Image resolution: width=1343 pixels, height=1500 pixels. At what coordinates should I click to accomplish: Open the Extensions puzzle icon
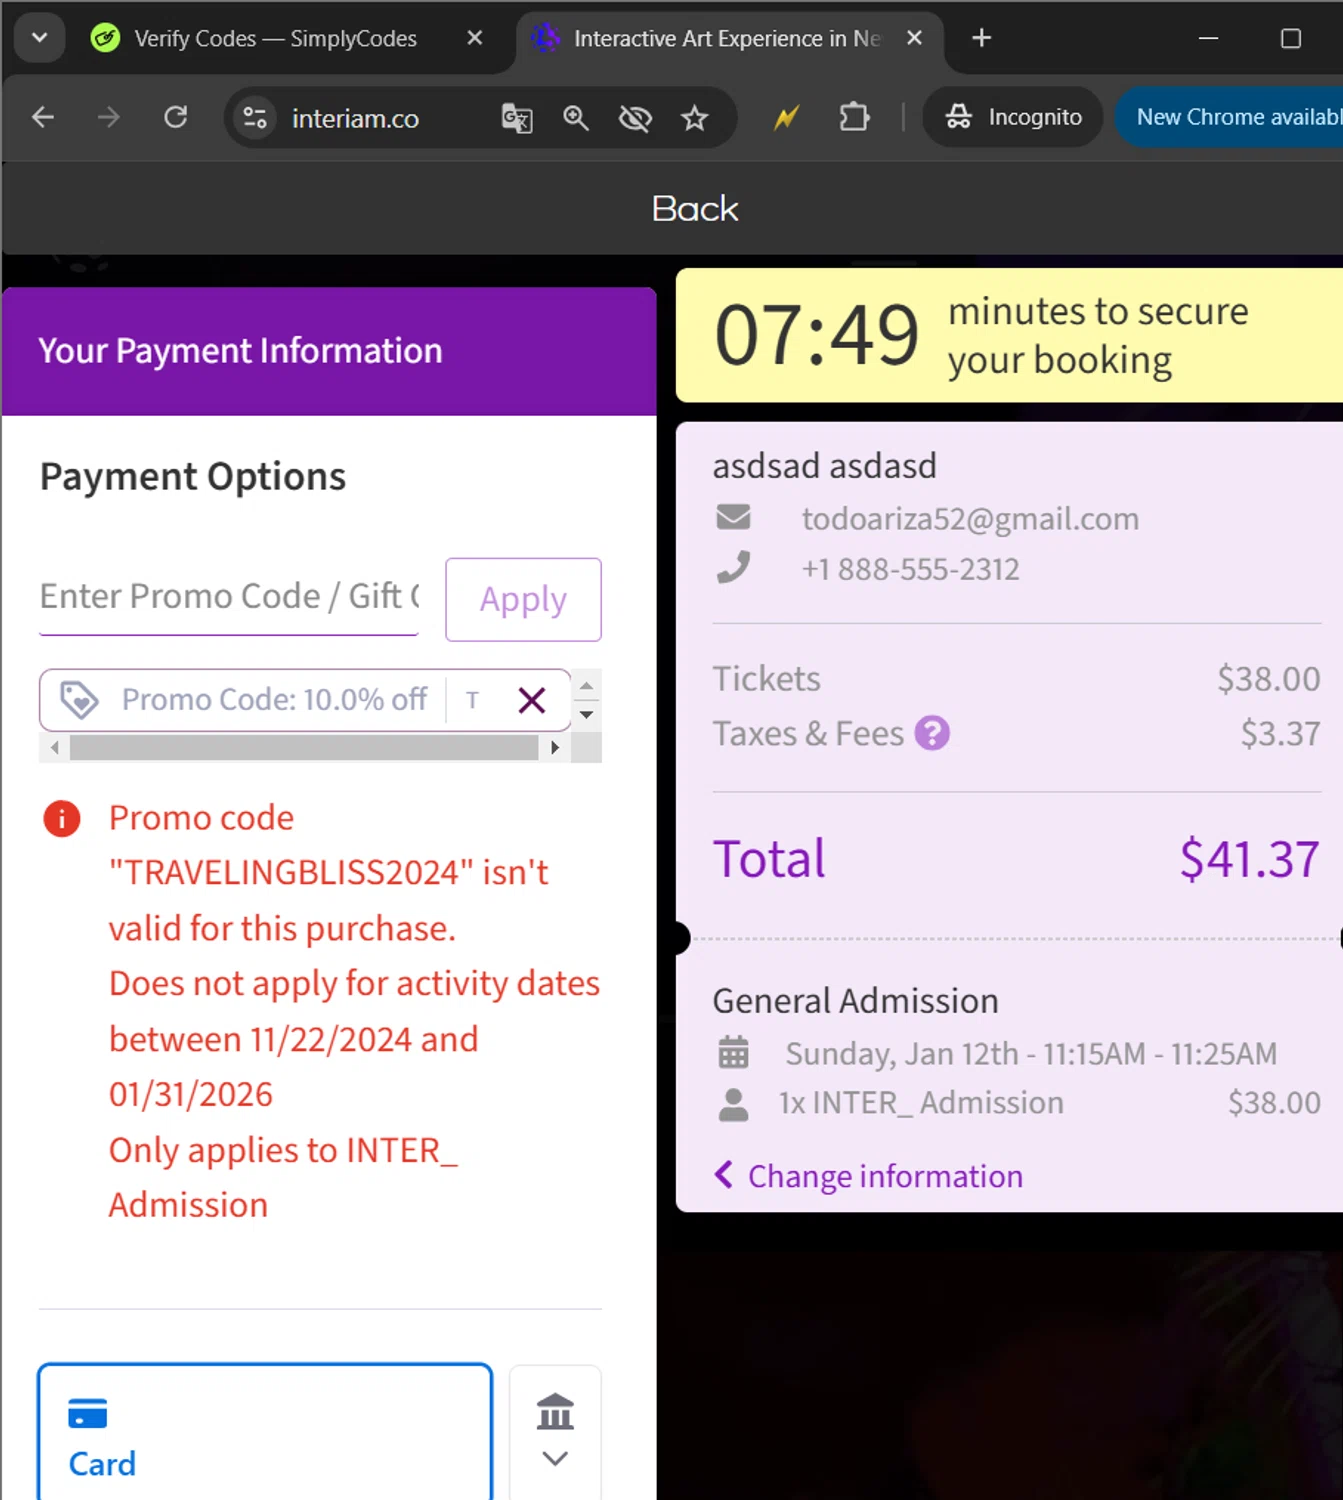pos(854,118)
